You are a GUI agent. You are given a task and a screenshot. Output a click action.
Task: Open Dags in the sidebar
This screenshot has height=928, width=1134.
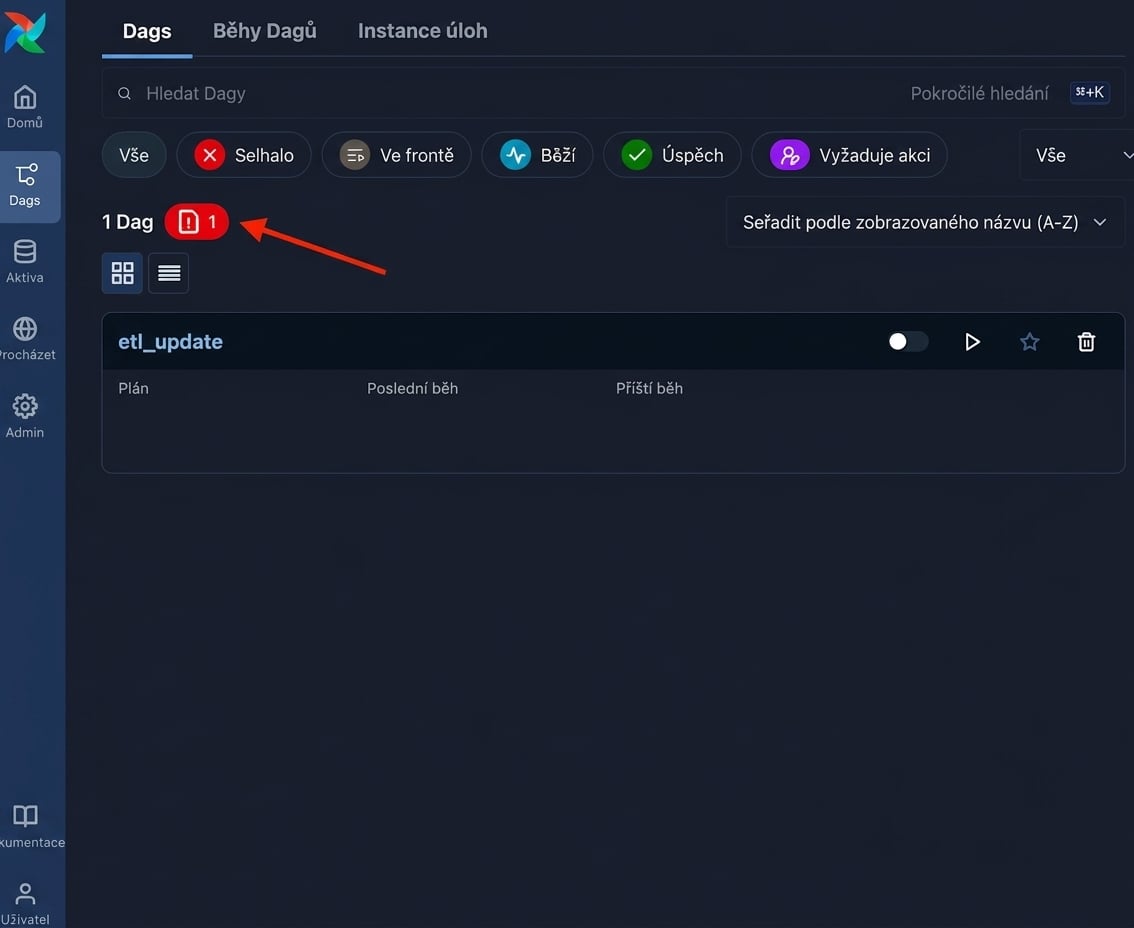point(25,186)
